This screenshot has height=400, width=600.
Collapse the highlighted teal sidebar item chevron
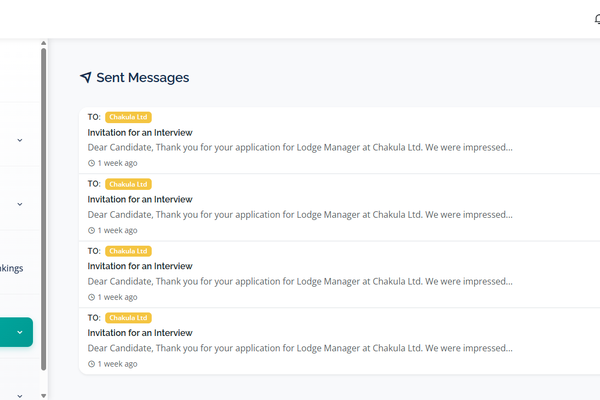coord(20,333)
